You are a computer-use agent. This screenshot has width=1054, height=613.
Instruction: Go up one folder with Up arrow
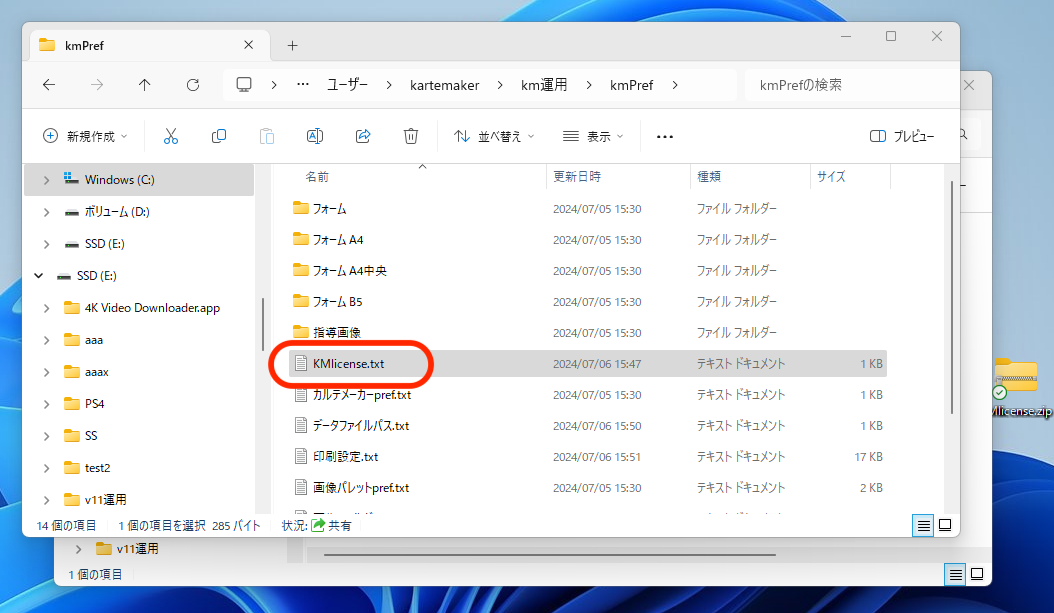pos(145,85)
